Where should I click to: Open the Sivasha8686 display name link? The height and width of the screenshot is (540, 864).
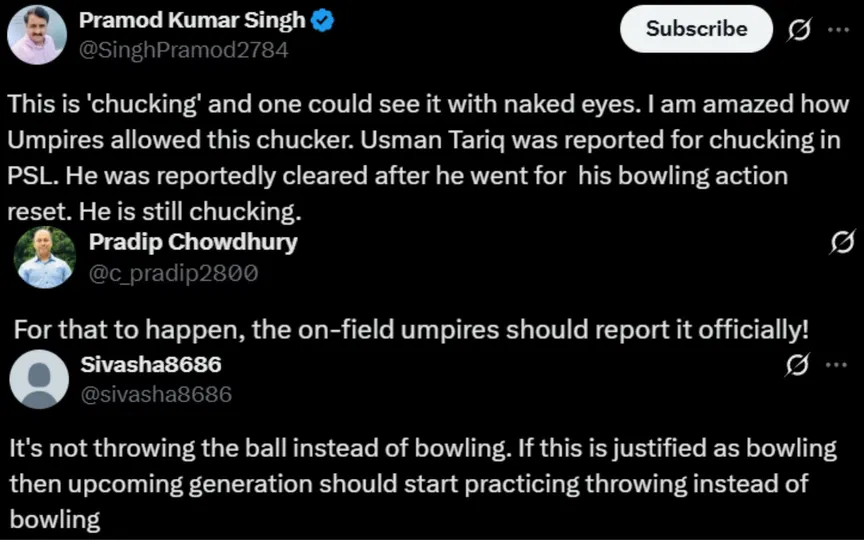(x=150, y=364)
